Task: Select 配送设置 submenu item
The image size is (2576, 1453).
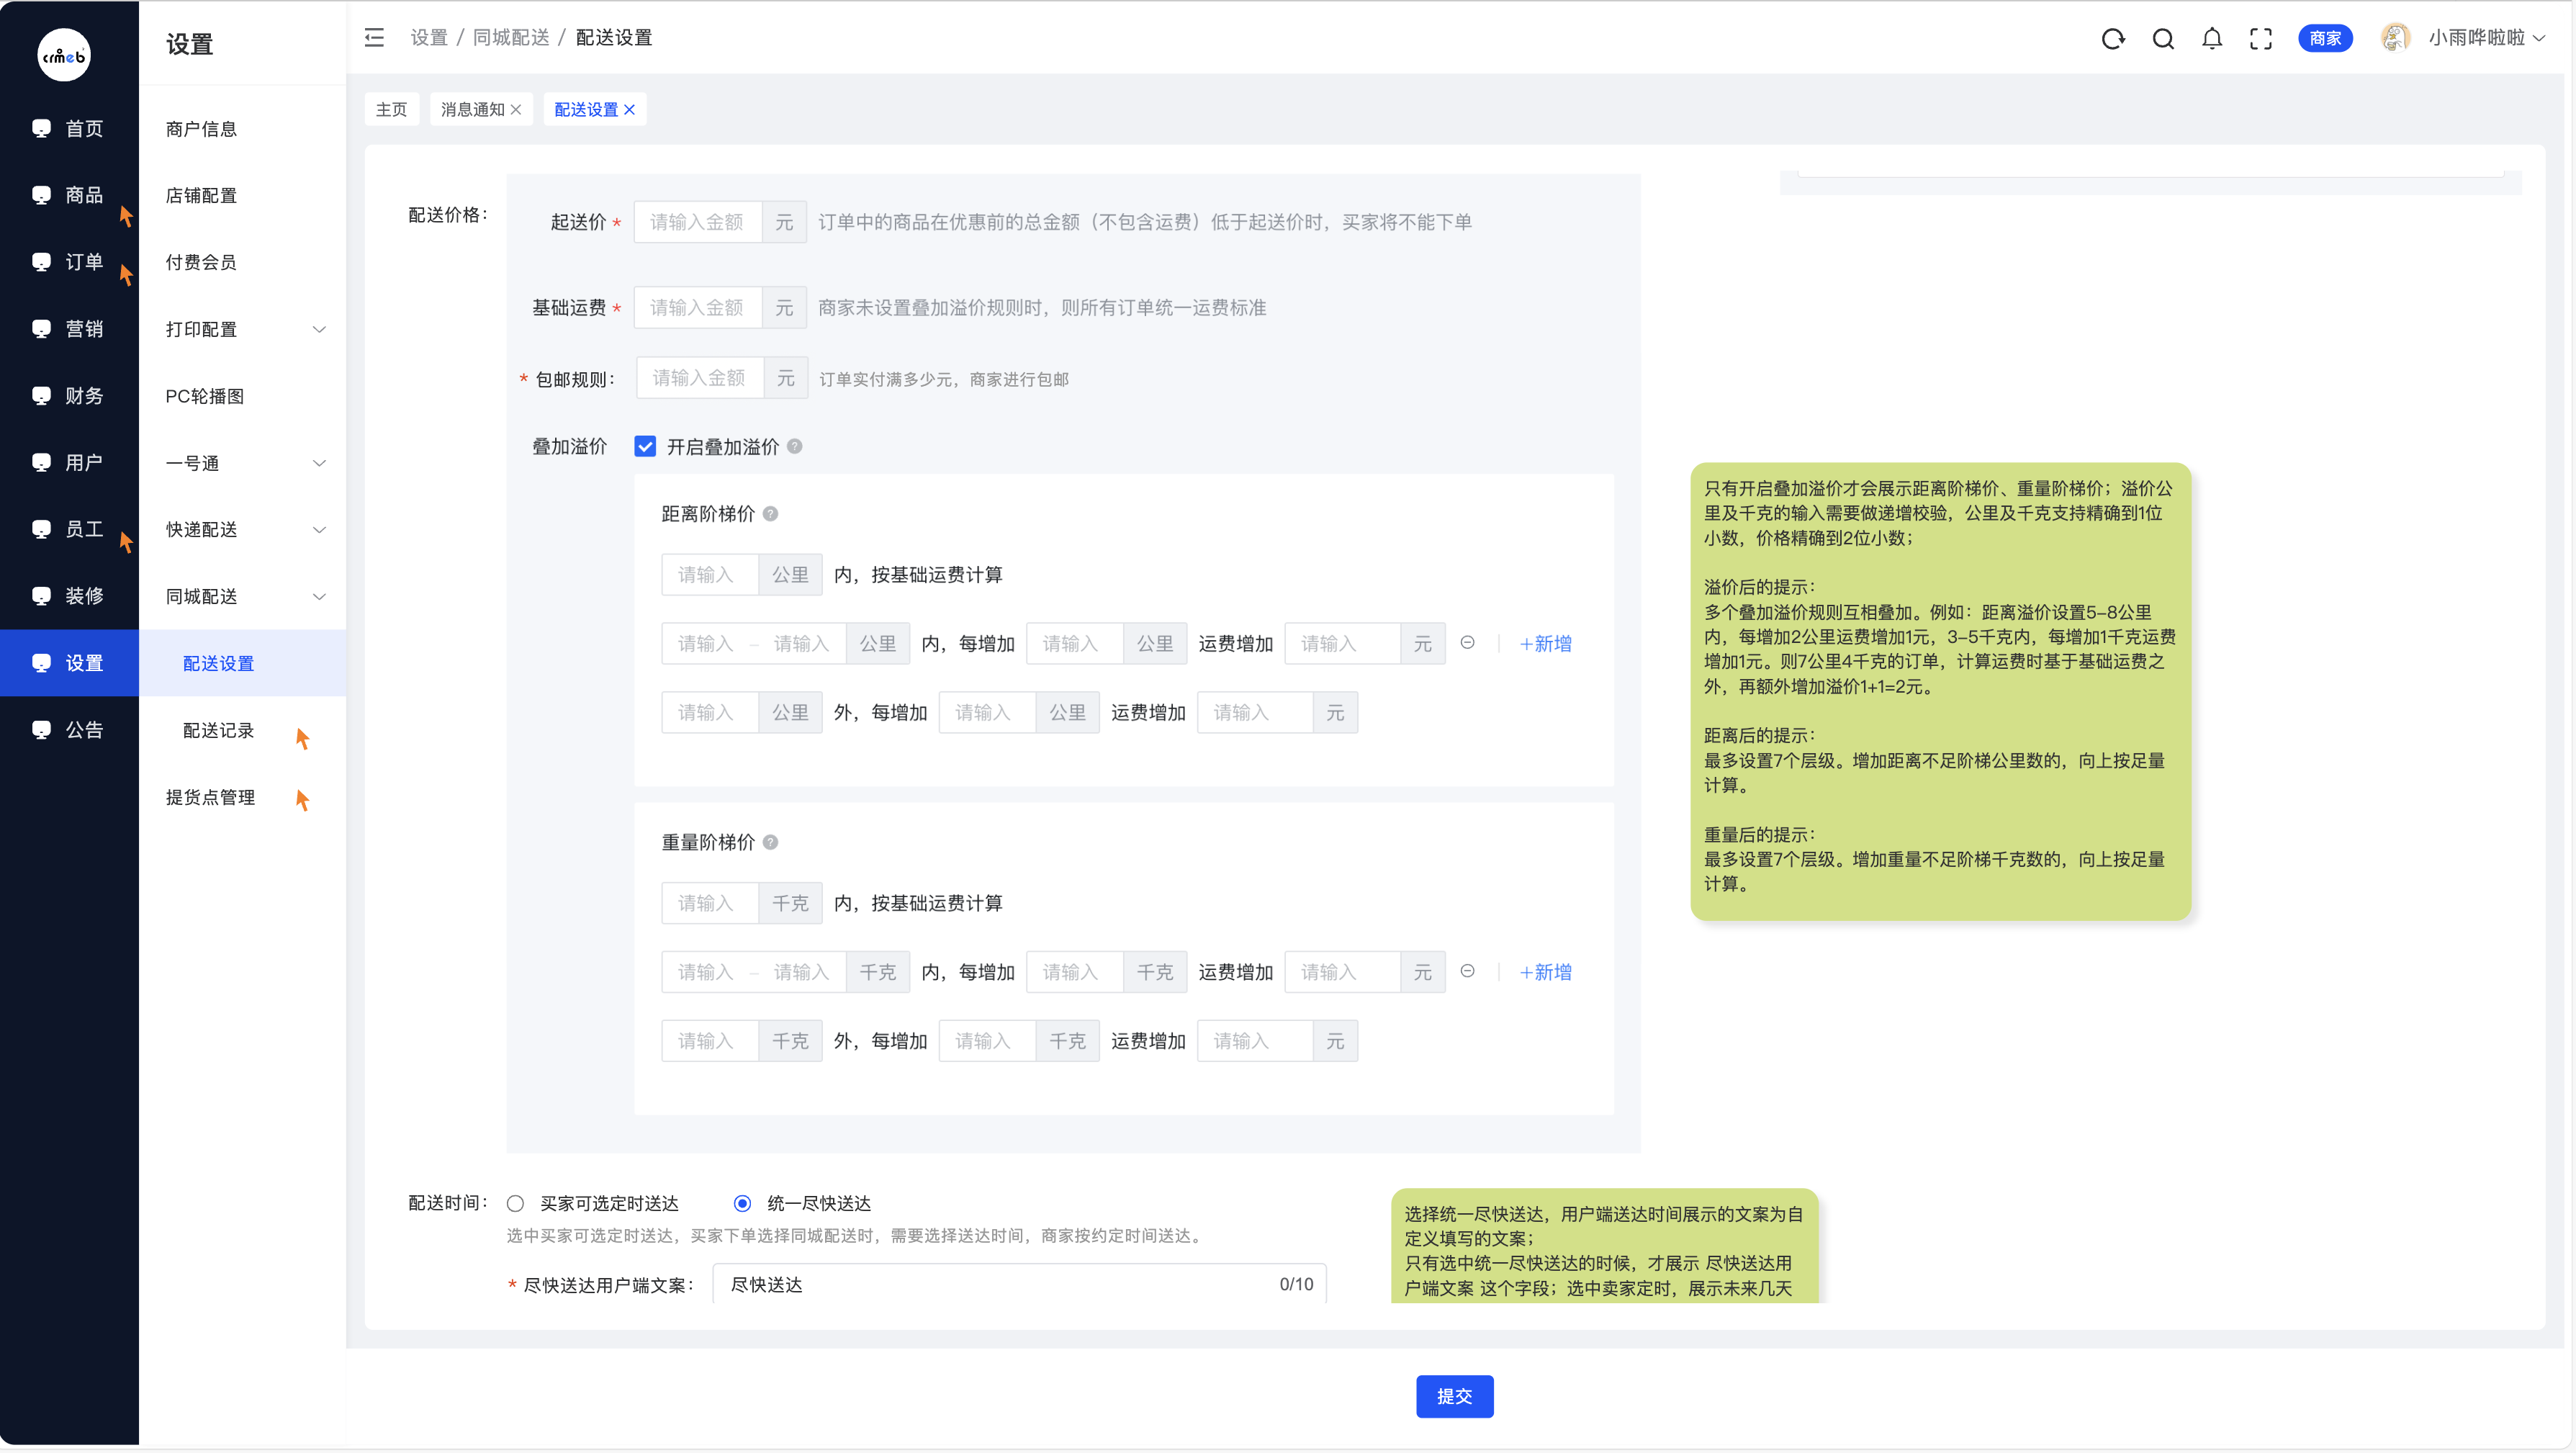Action: click(242, 663)
